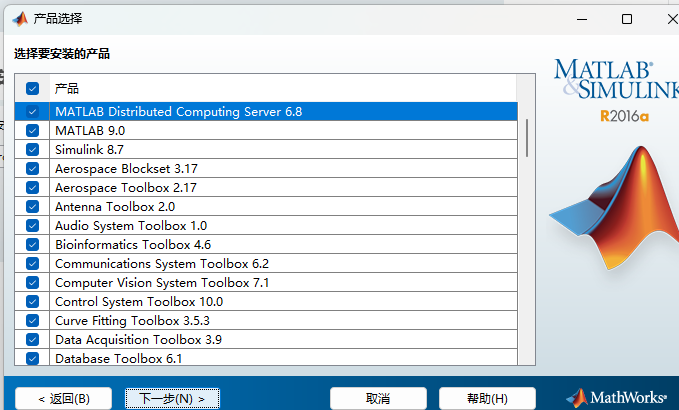Select the Database Toolbox 6.1 row text
The height and width of the screenshot is (410, 679).
point(118,359)
